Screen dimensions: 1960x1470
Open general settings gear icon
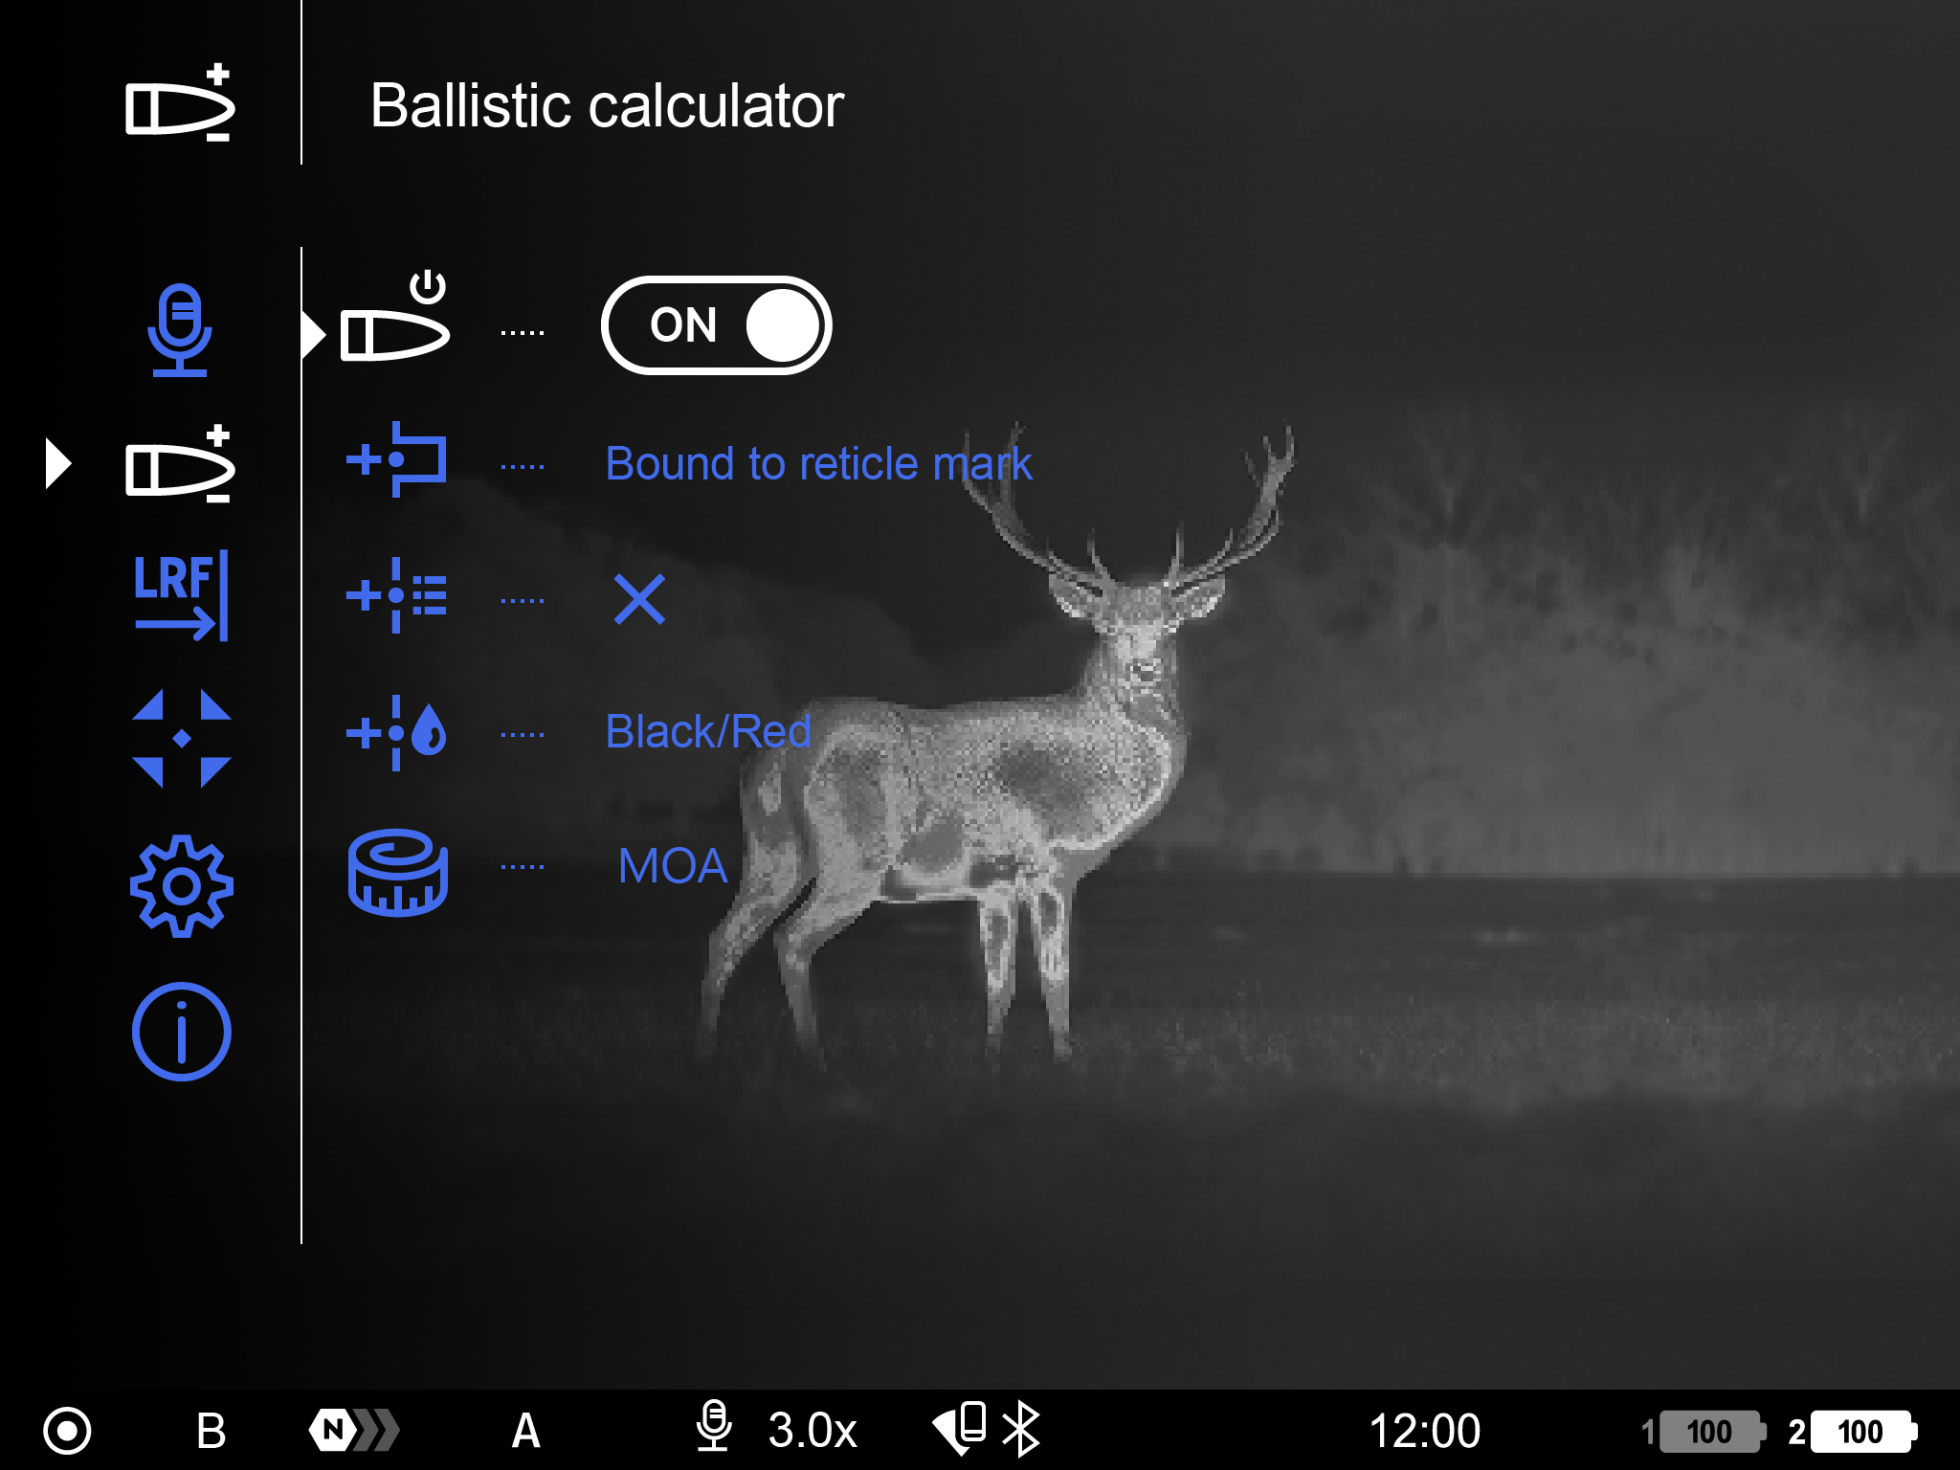coord(181,886)
